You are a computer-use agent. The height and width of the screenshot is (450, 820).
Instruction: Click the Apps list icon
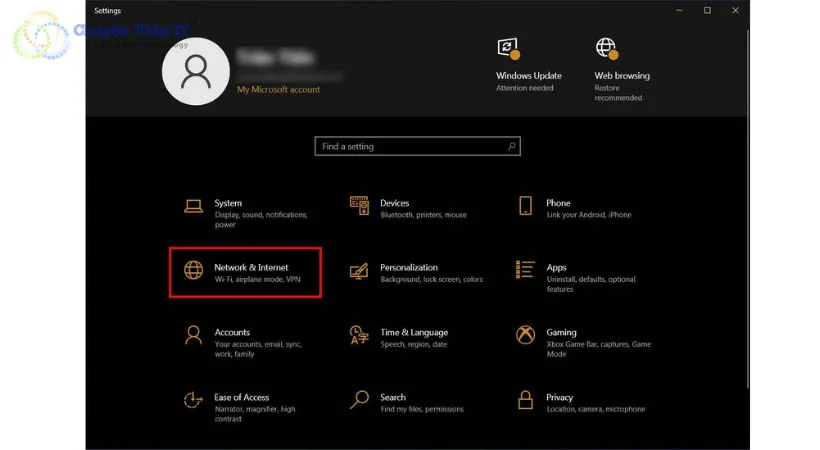pos(525,270)
